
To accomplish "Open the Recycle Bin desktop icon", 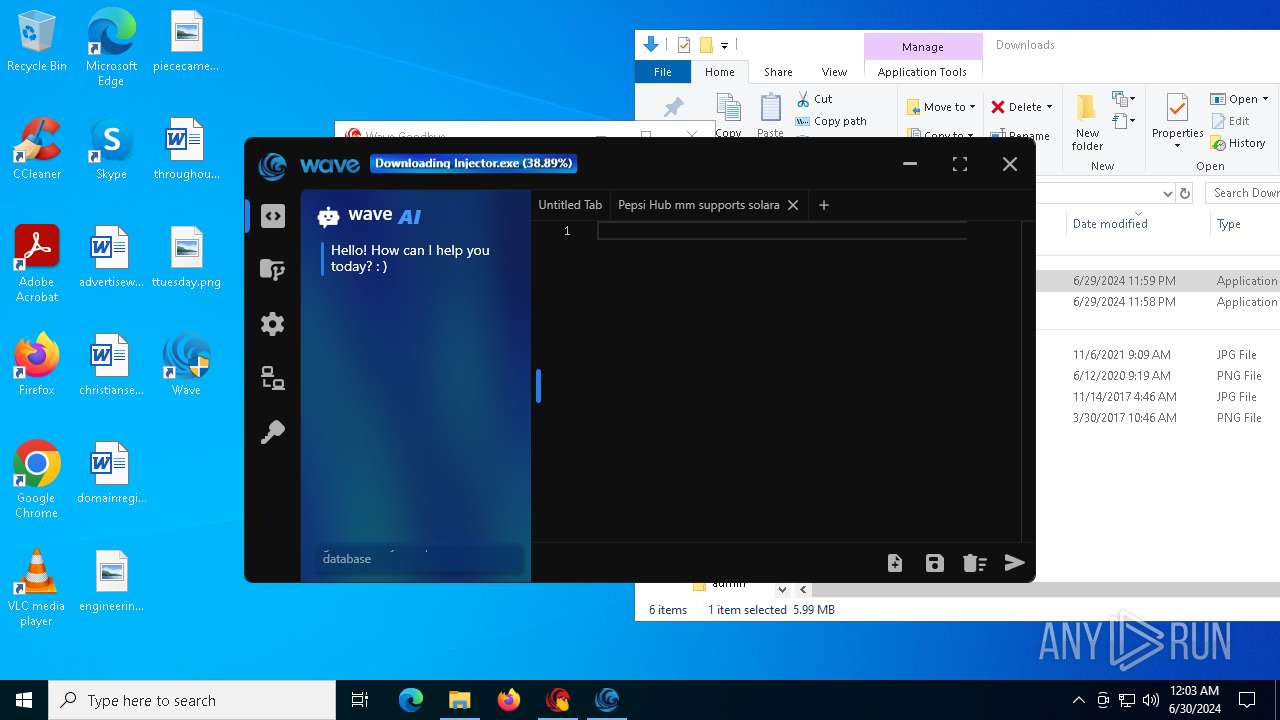I will 36,42.
